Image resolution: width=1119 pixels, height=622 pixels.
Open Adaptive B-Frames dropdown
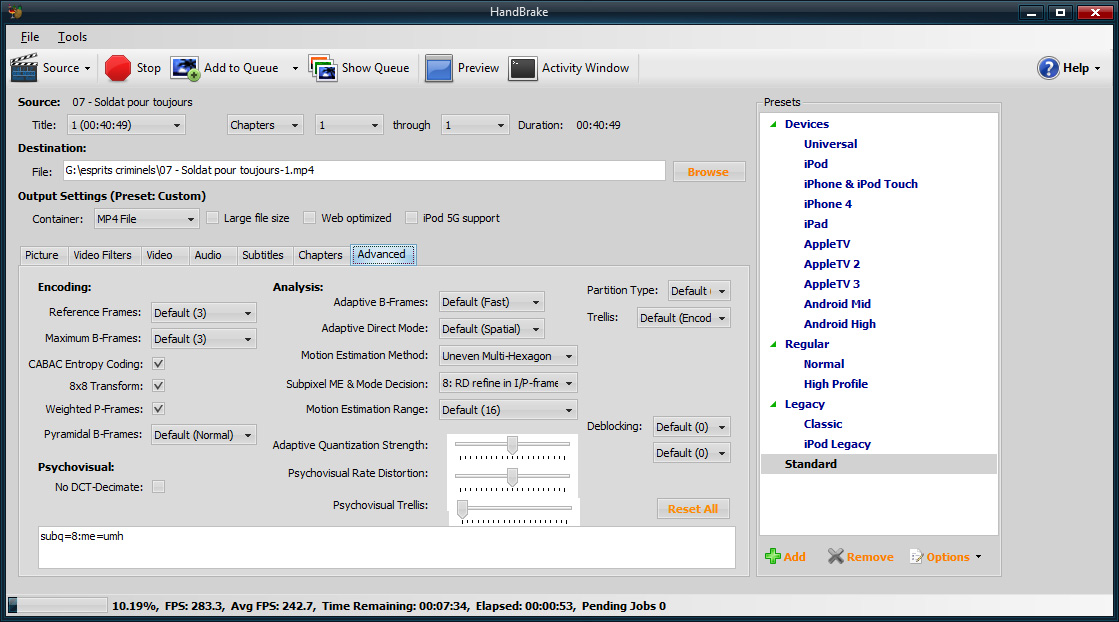click(492, 302)
